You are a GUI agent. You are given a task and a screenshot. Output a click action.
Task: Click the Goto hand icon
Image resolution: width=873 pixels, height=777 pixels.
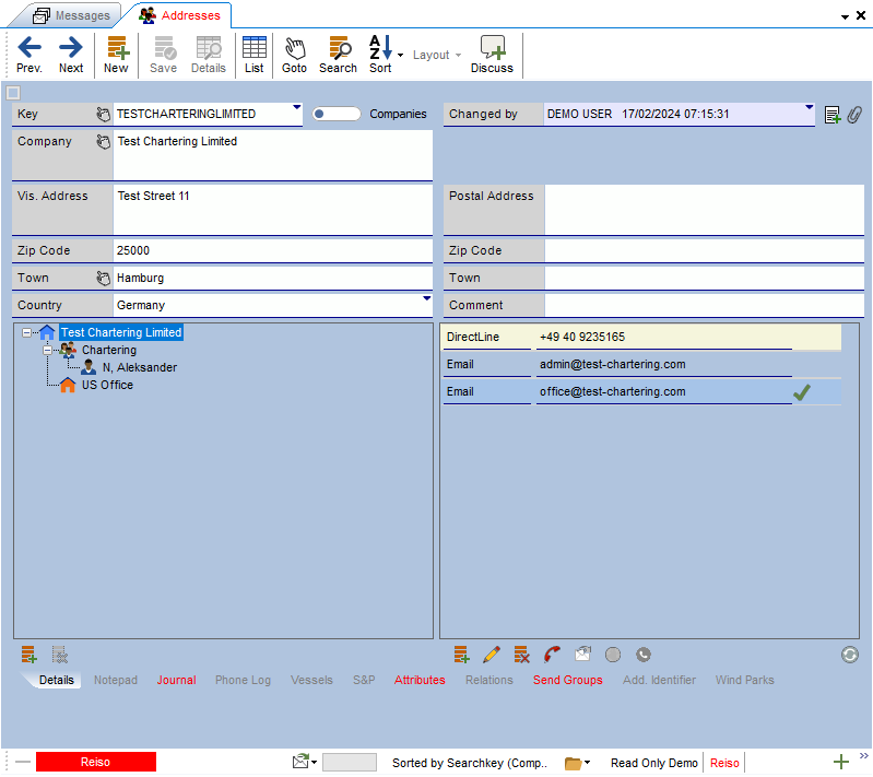coord(294,55)
